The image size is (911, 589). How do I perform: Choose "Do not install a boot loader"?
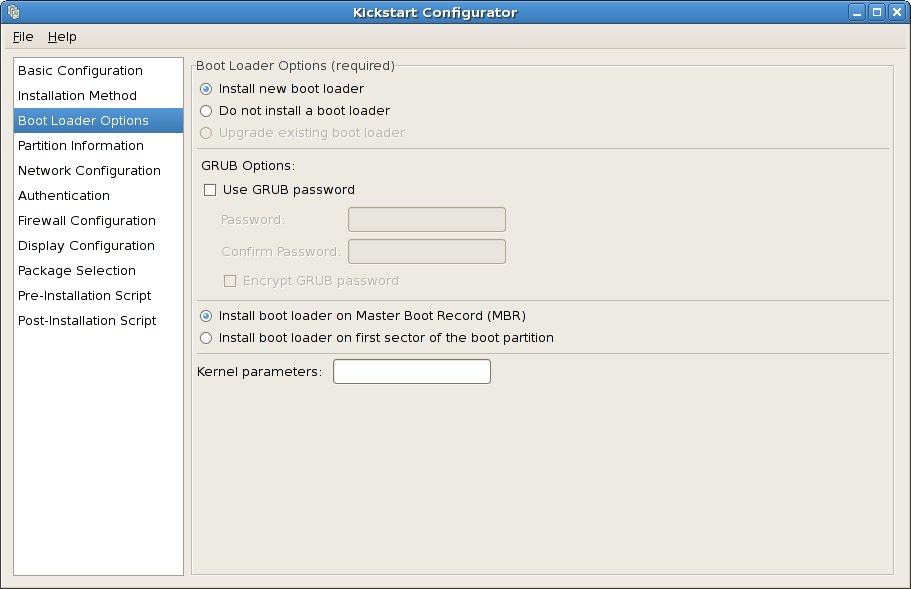coord(206,111)
